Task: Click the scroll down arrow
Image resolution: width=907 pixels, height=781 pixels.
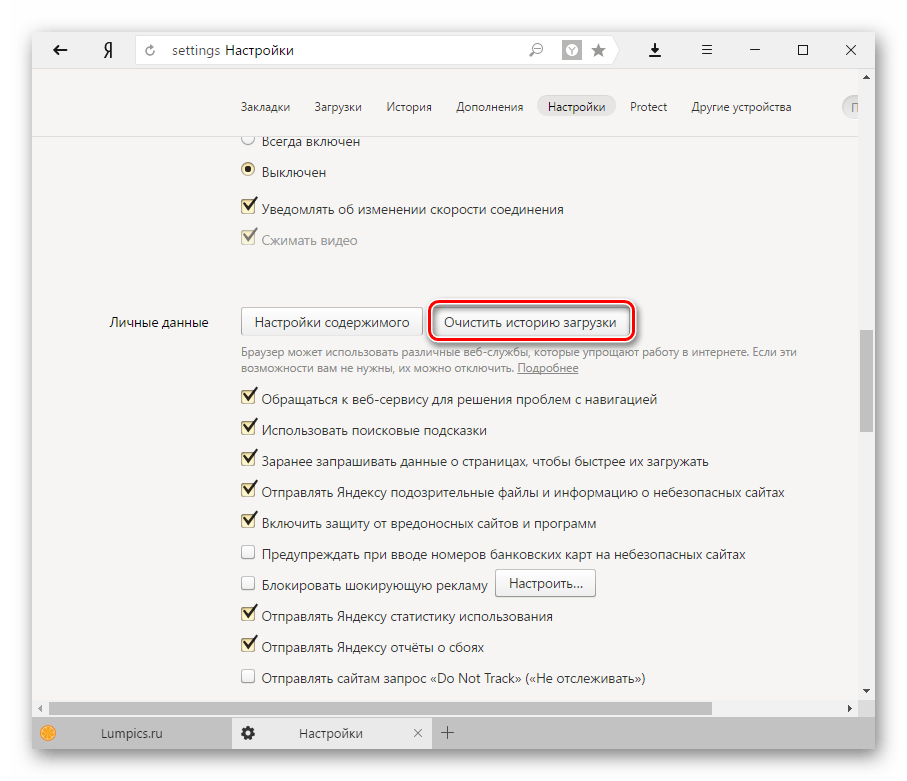Action: tap(866, 691)
